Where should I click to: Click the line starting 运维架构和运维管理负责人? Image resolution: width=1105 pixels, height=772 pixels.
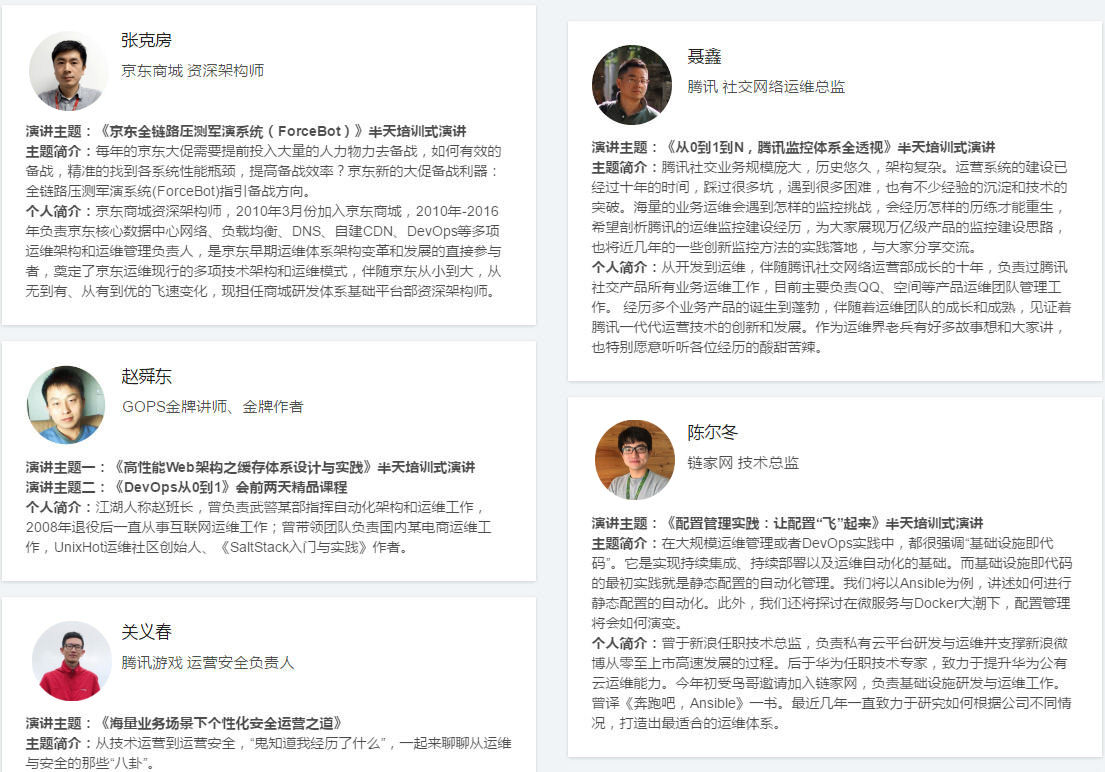click(264, 251)
